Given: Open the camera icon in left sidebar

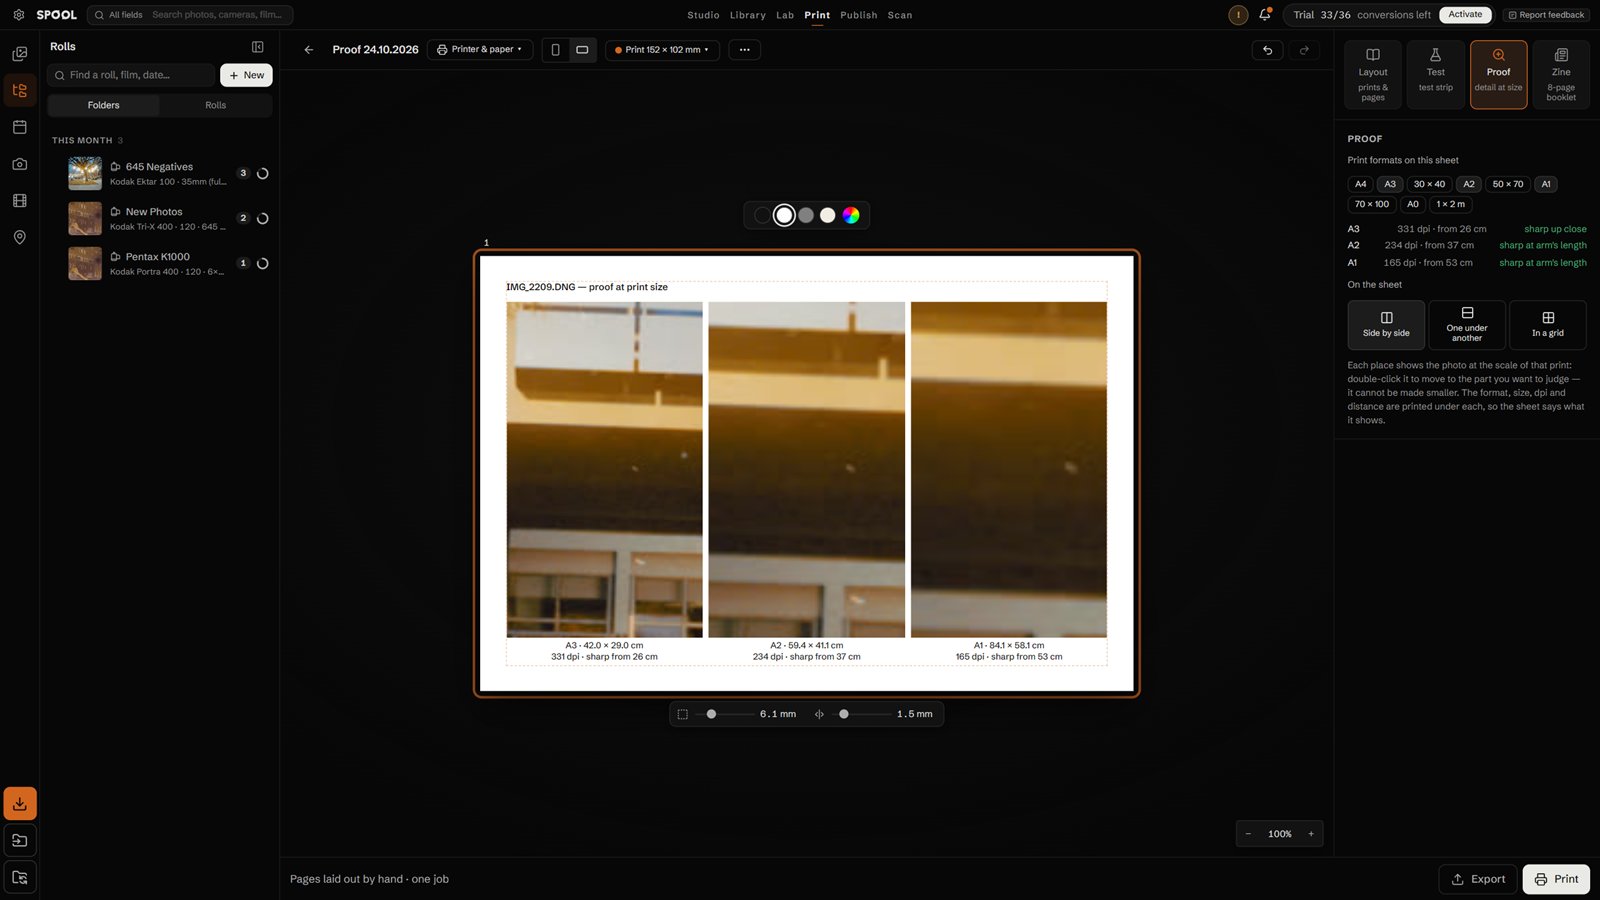Looking at the screenshot, I should [20, 164].
